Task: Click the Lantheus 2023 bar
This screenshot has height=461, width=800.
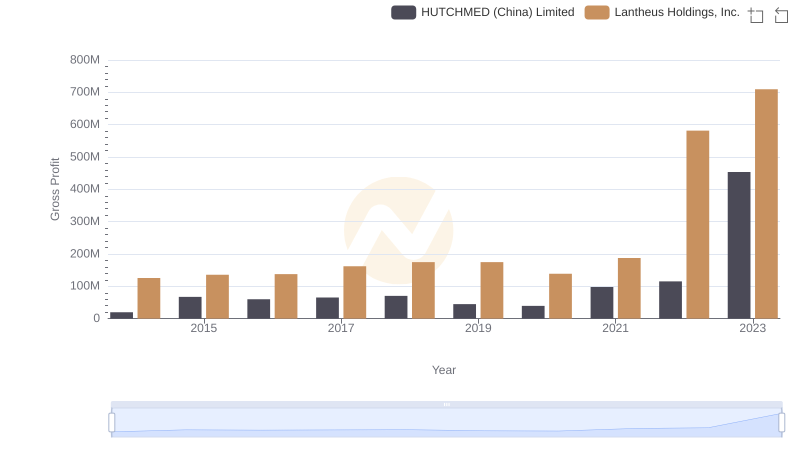Action: [x=766, y=204]
